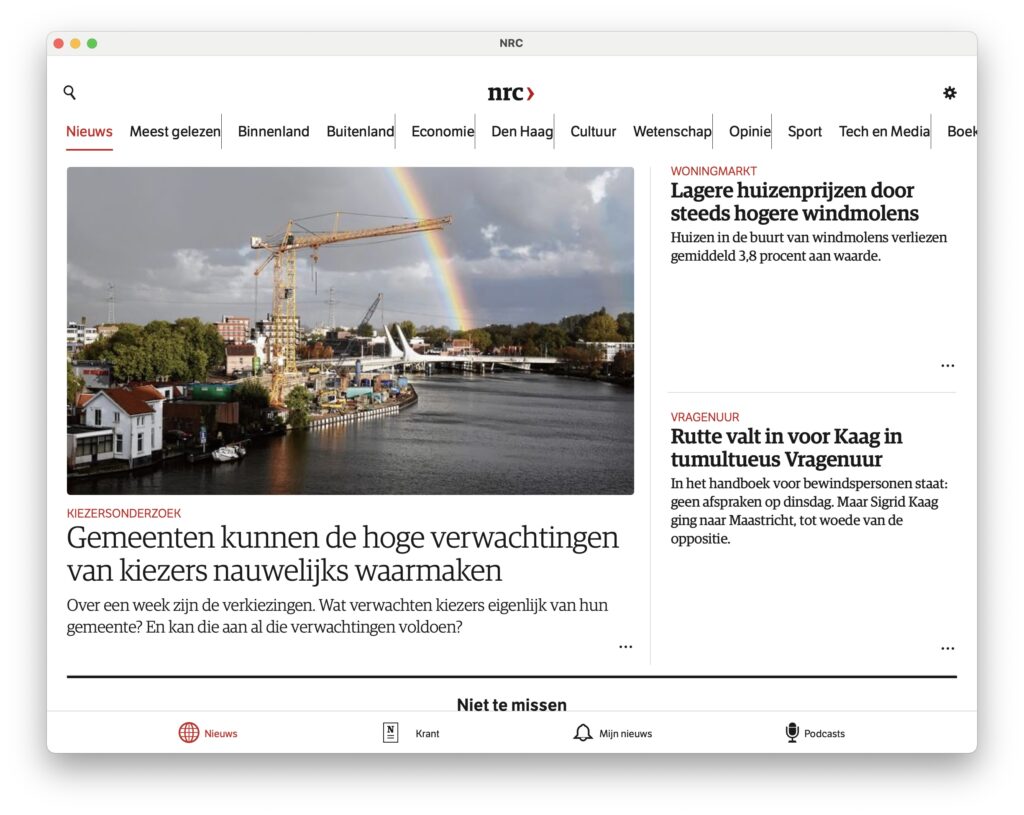1024x815 pixels.
Task: Select the Opinie tab
Action: [750, 131]
